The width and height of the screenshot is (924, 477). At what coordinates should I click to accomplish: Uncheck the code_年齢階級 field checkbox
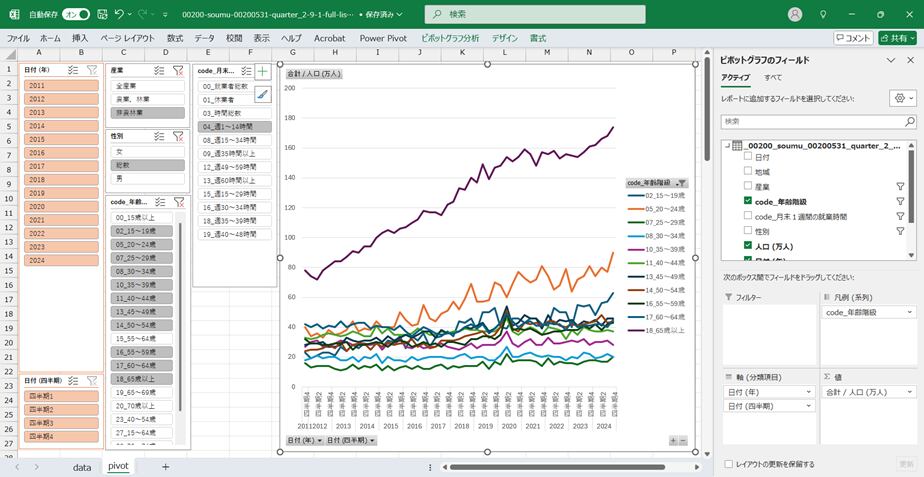[748, 201]
